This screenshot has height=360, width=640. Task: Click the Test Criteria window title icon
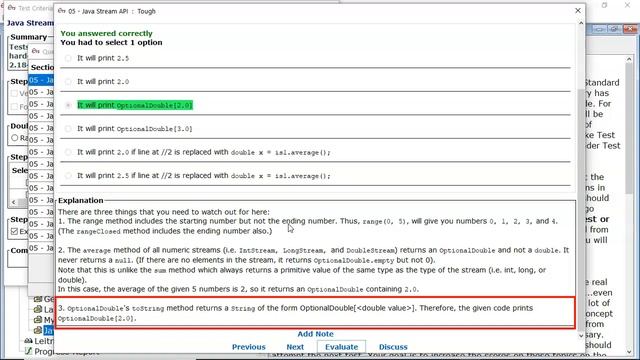(11, 8)
